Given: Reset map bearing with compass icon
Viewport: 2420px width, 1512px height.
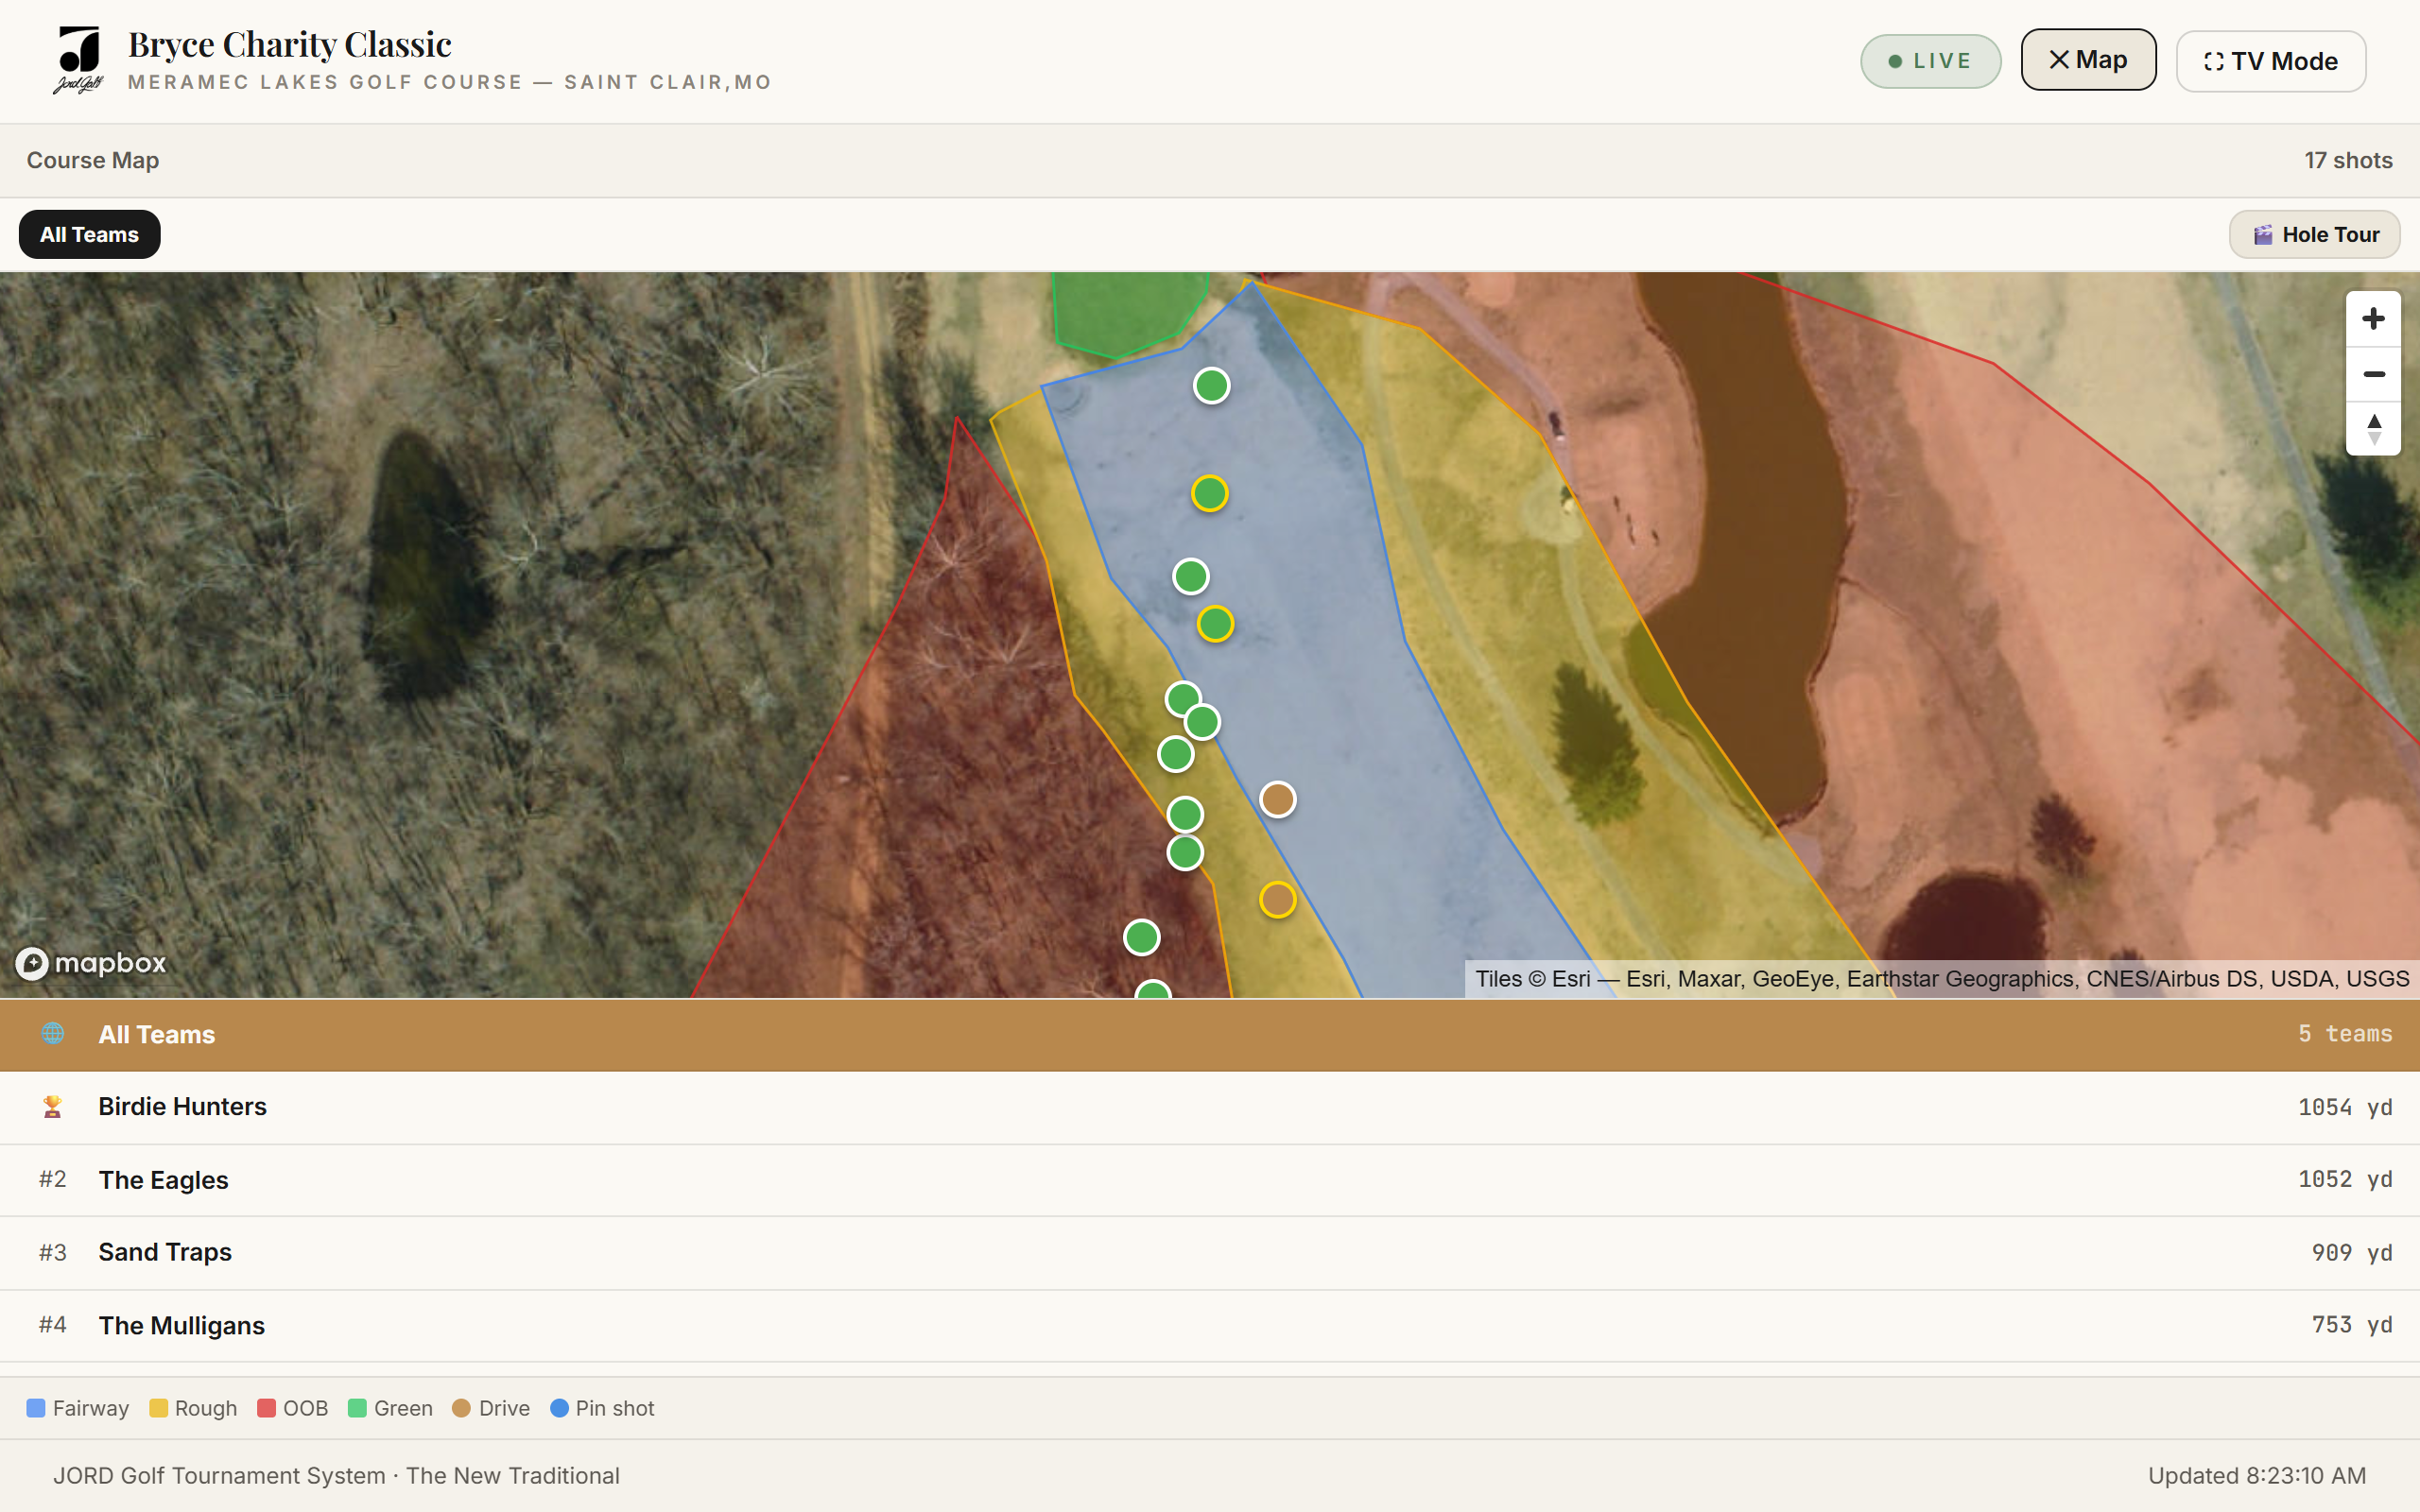Looking at the screenshot, I should coord(2373,429).
